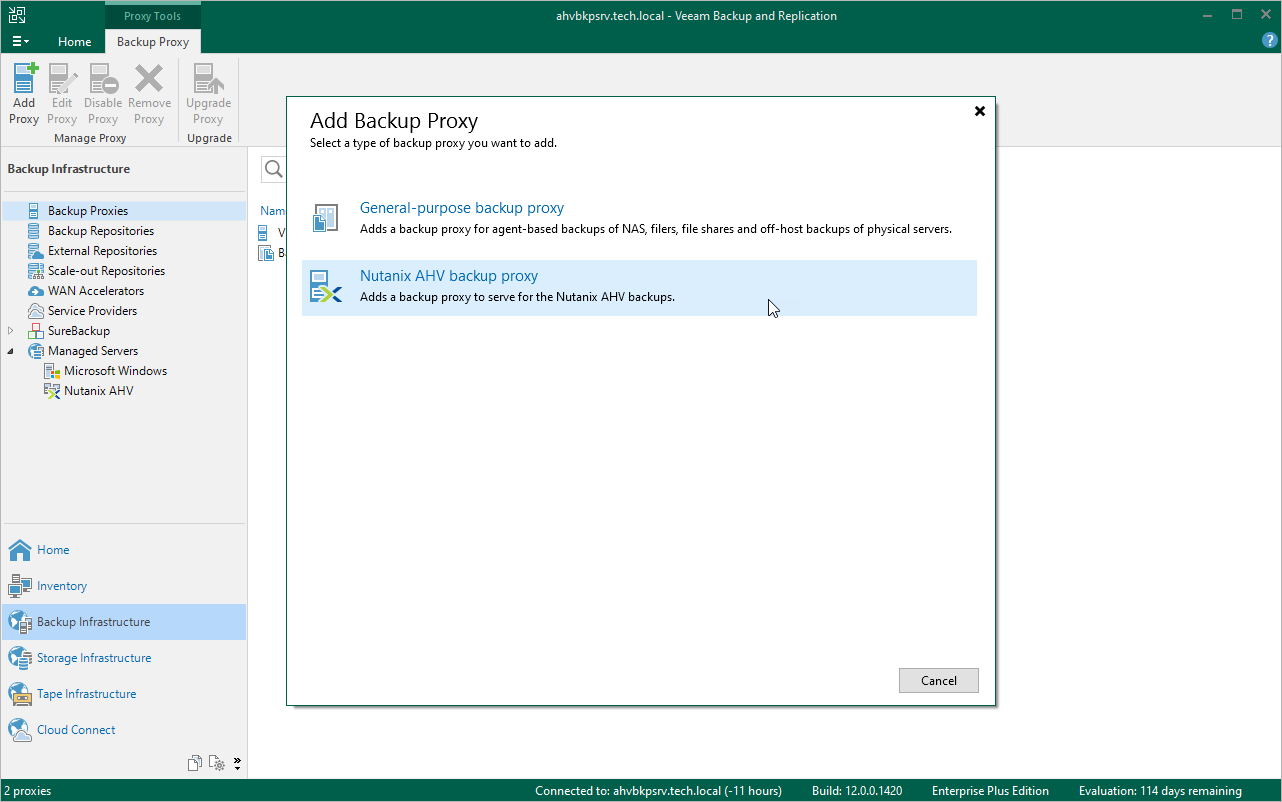
Task: Select Microsoft Windows under Managed Servers
Action: [116, 371]
